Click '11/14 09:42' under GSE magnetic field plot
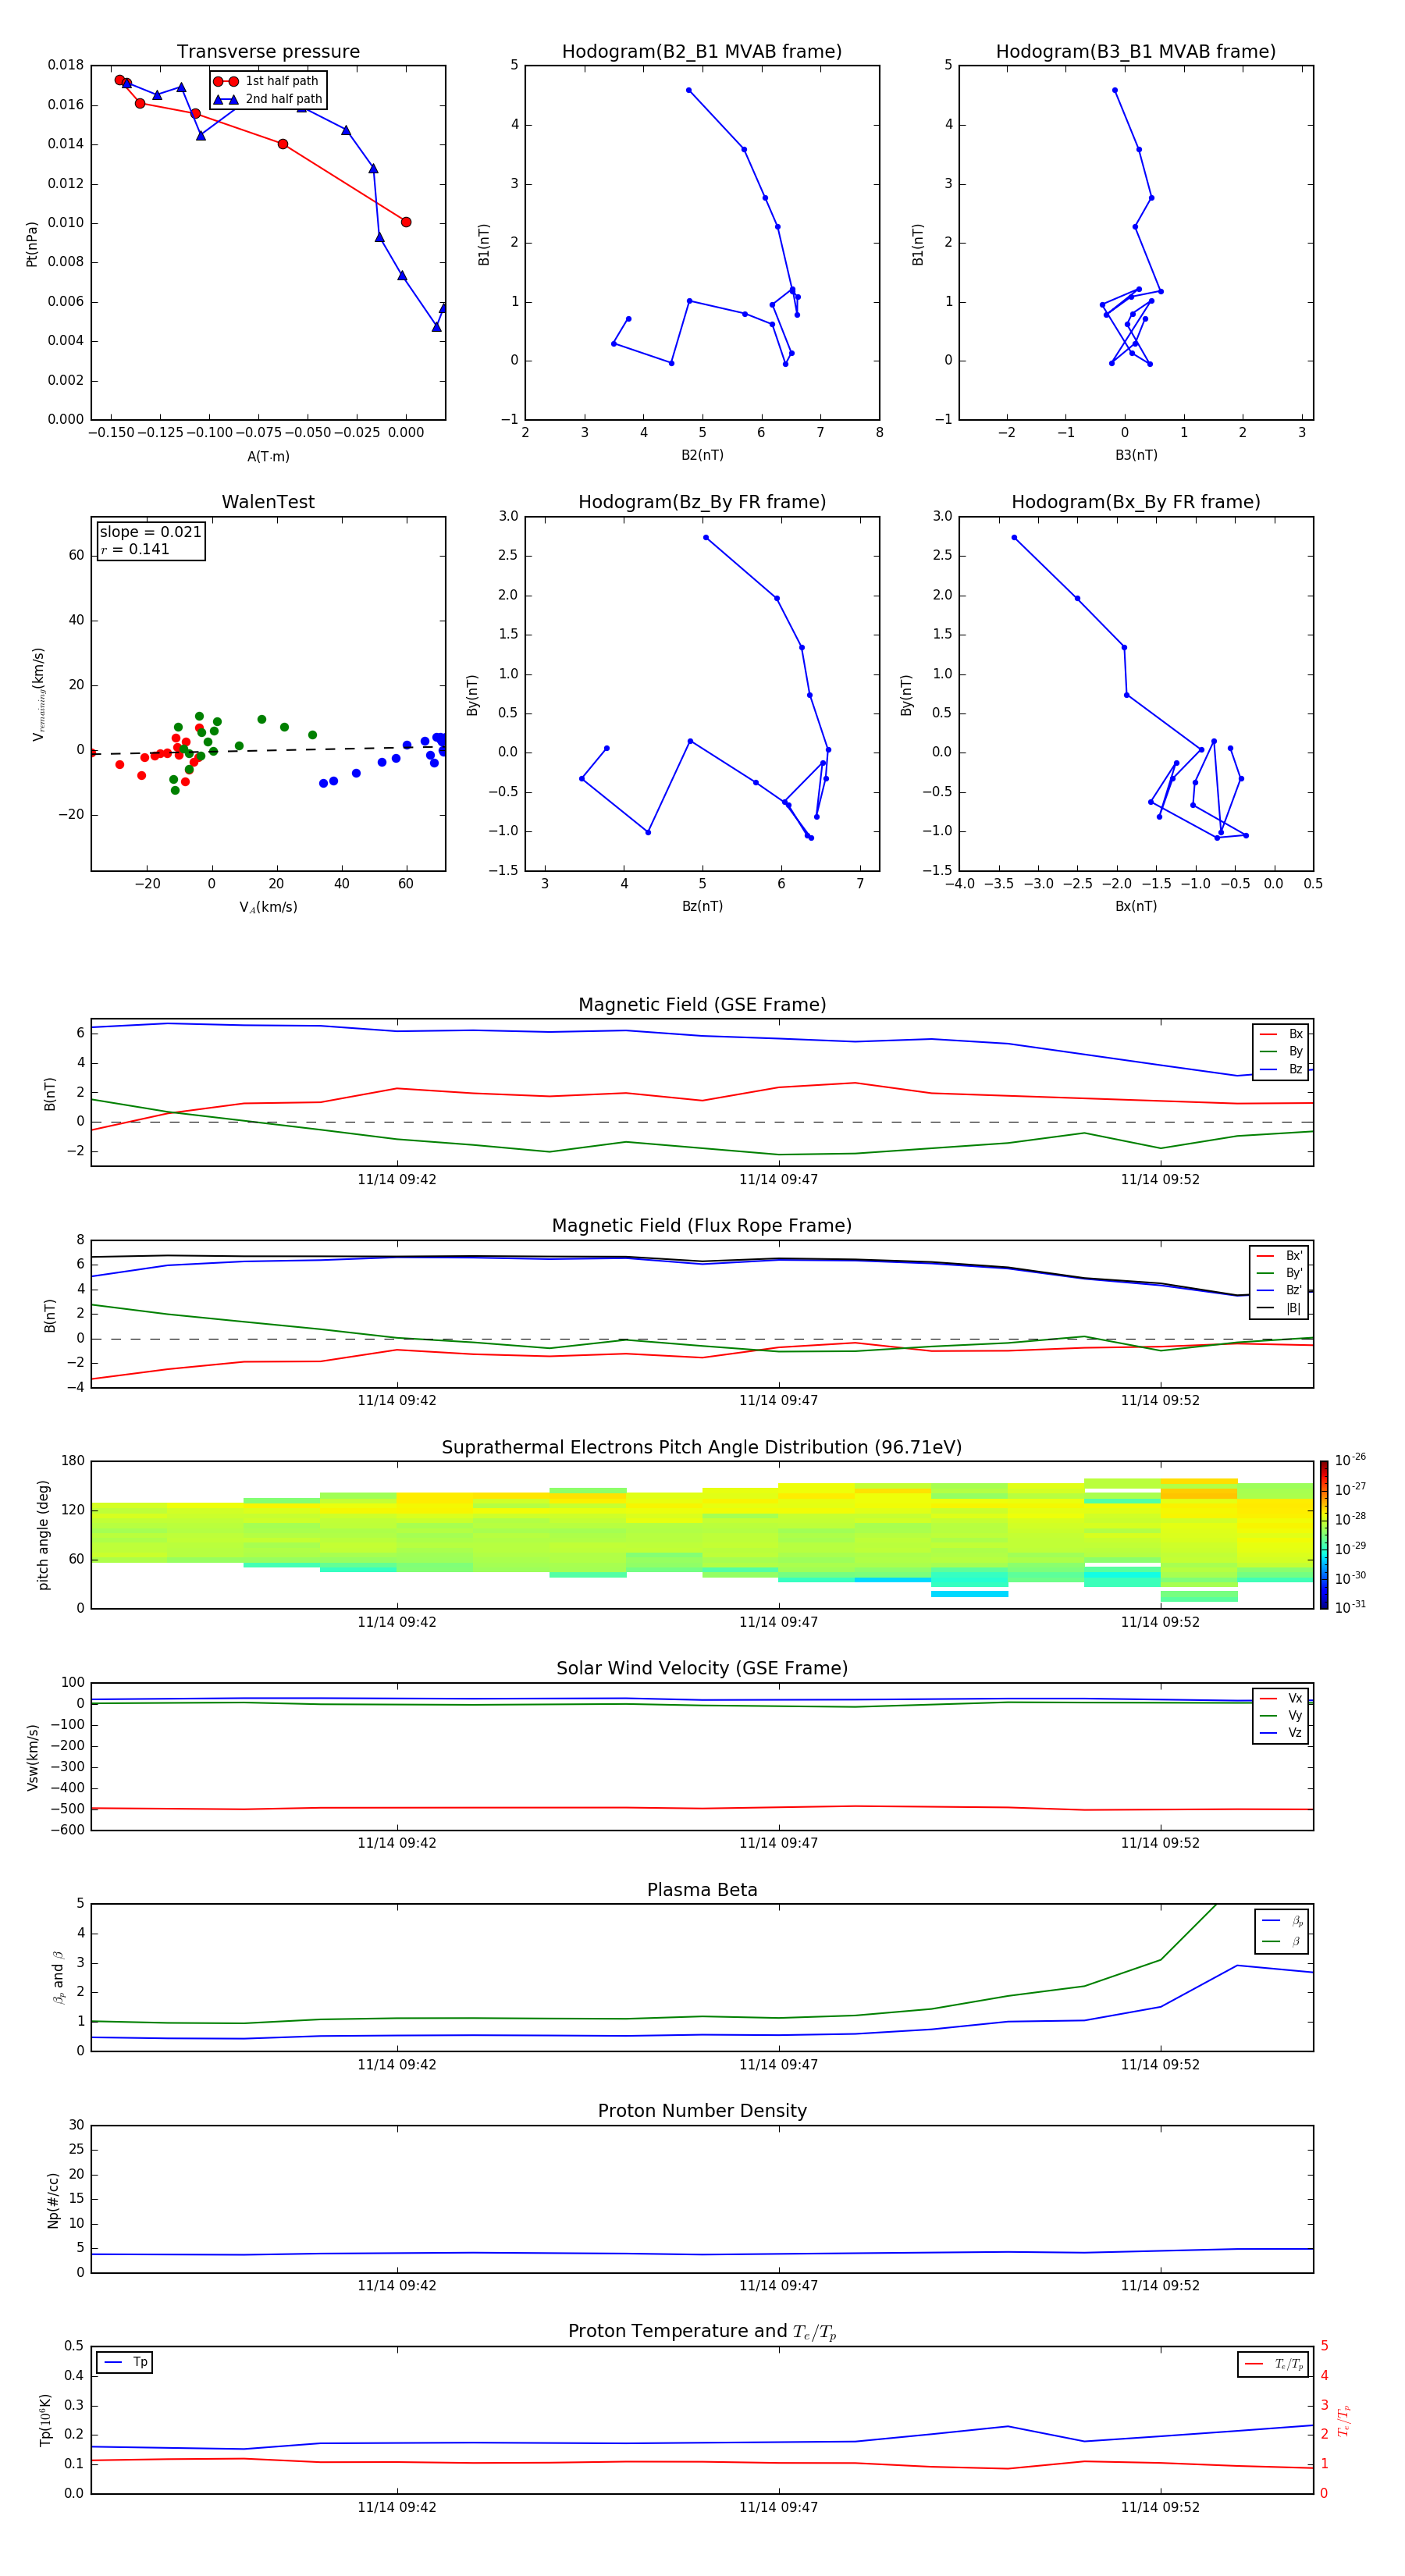Image resolution: width=1405 pixels, height=2576 pixels. tap(397, 1180)
